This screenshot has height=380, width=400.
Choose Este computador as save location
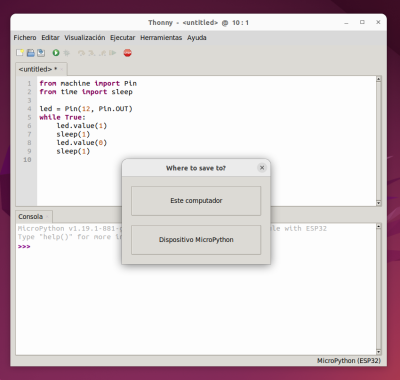196,201
